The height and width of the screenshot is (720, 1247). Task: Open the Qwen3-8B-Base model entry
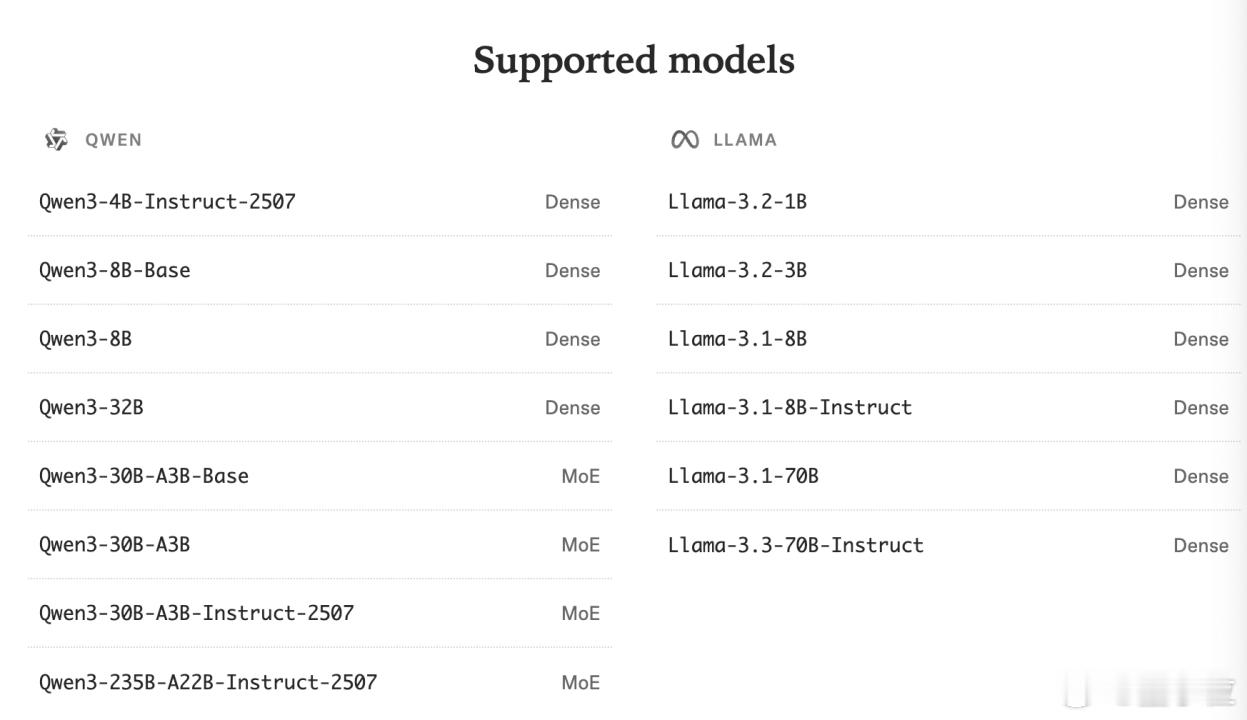114,271
